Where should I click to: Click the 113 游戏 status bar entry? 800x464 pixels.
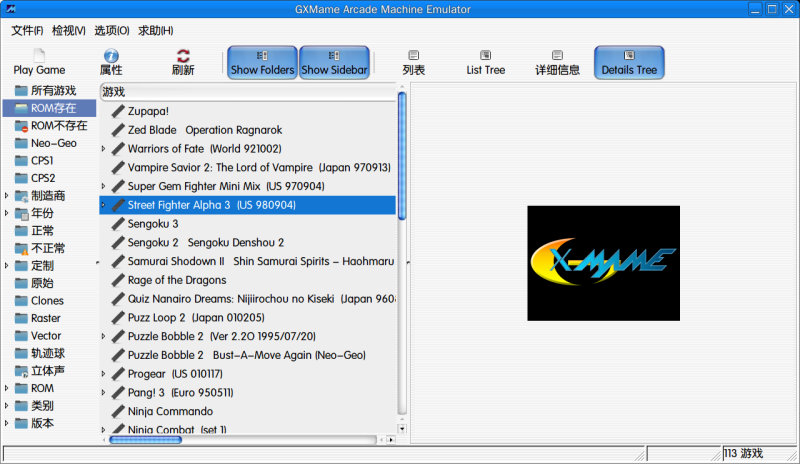(x=743, y=453)
